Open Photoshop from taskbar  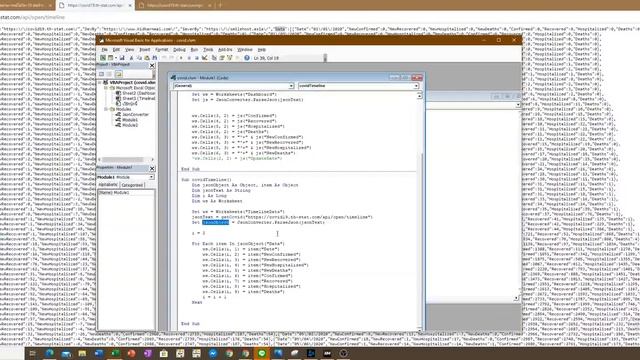pyautogui.click(x=311, y=353)
